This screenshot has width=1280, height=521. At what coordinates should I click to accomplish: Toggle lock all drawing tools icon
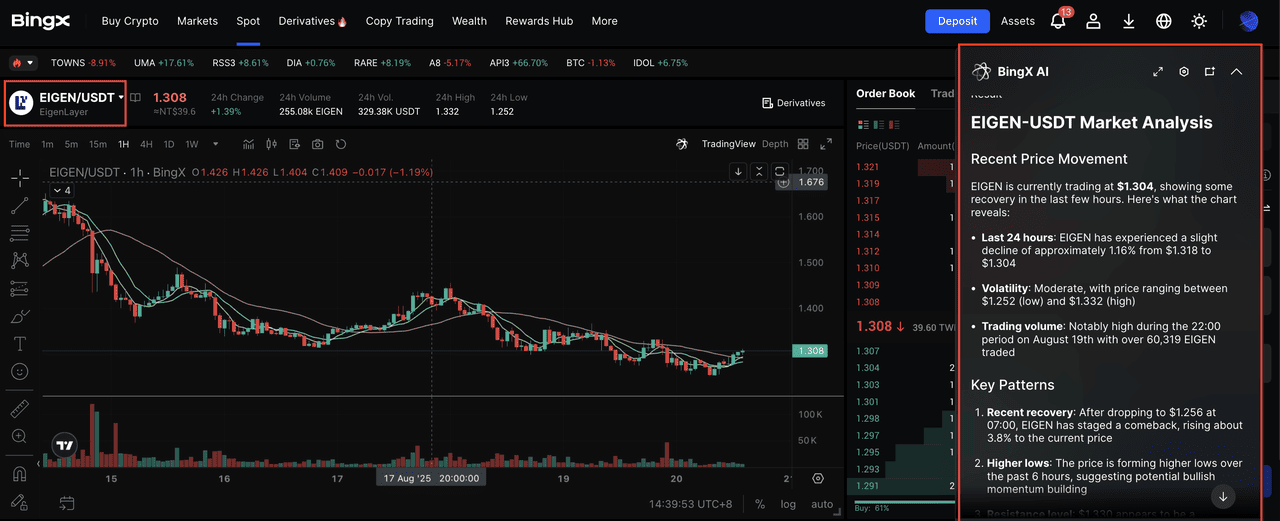tap(19, 501)
